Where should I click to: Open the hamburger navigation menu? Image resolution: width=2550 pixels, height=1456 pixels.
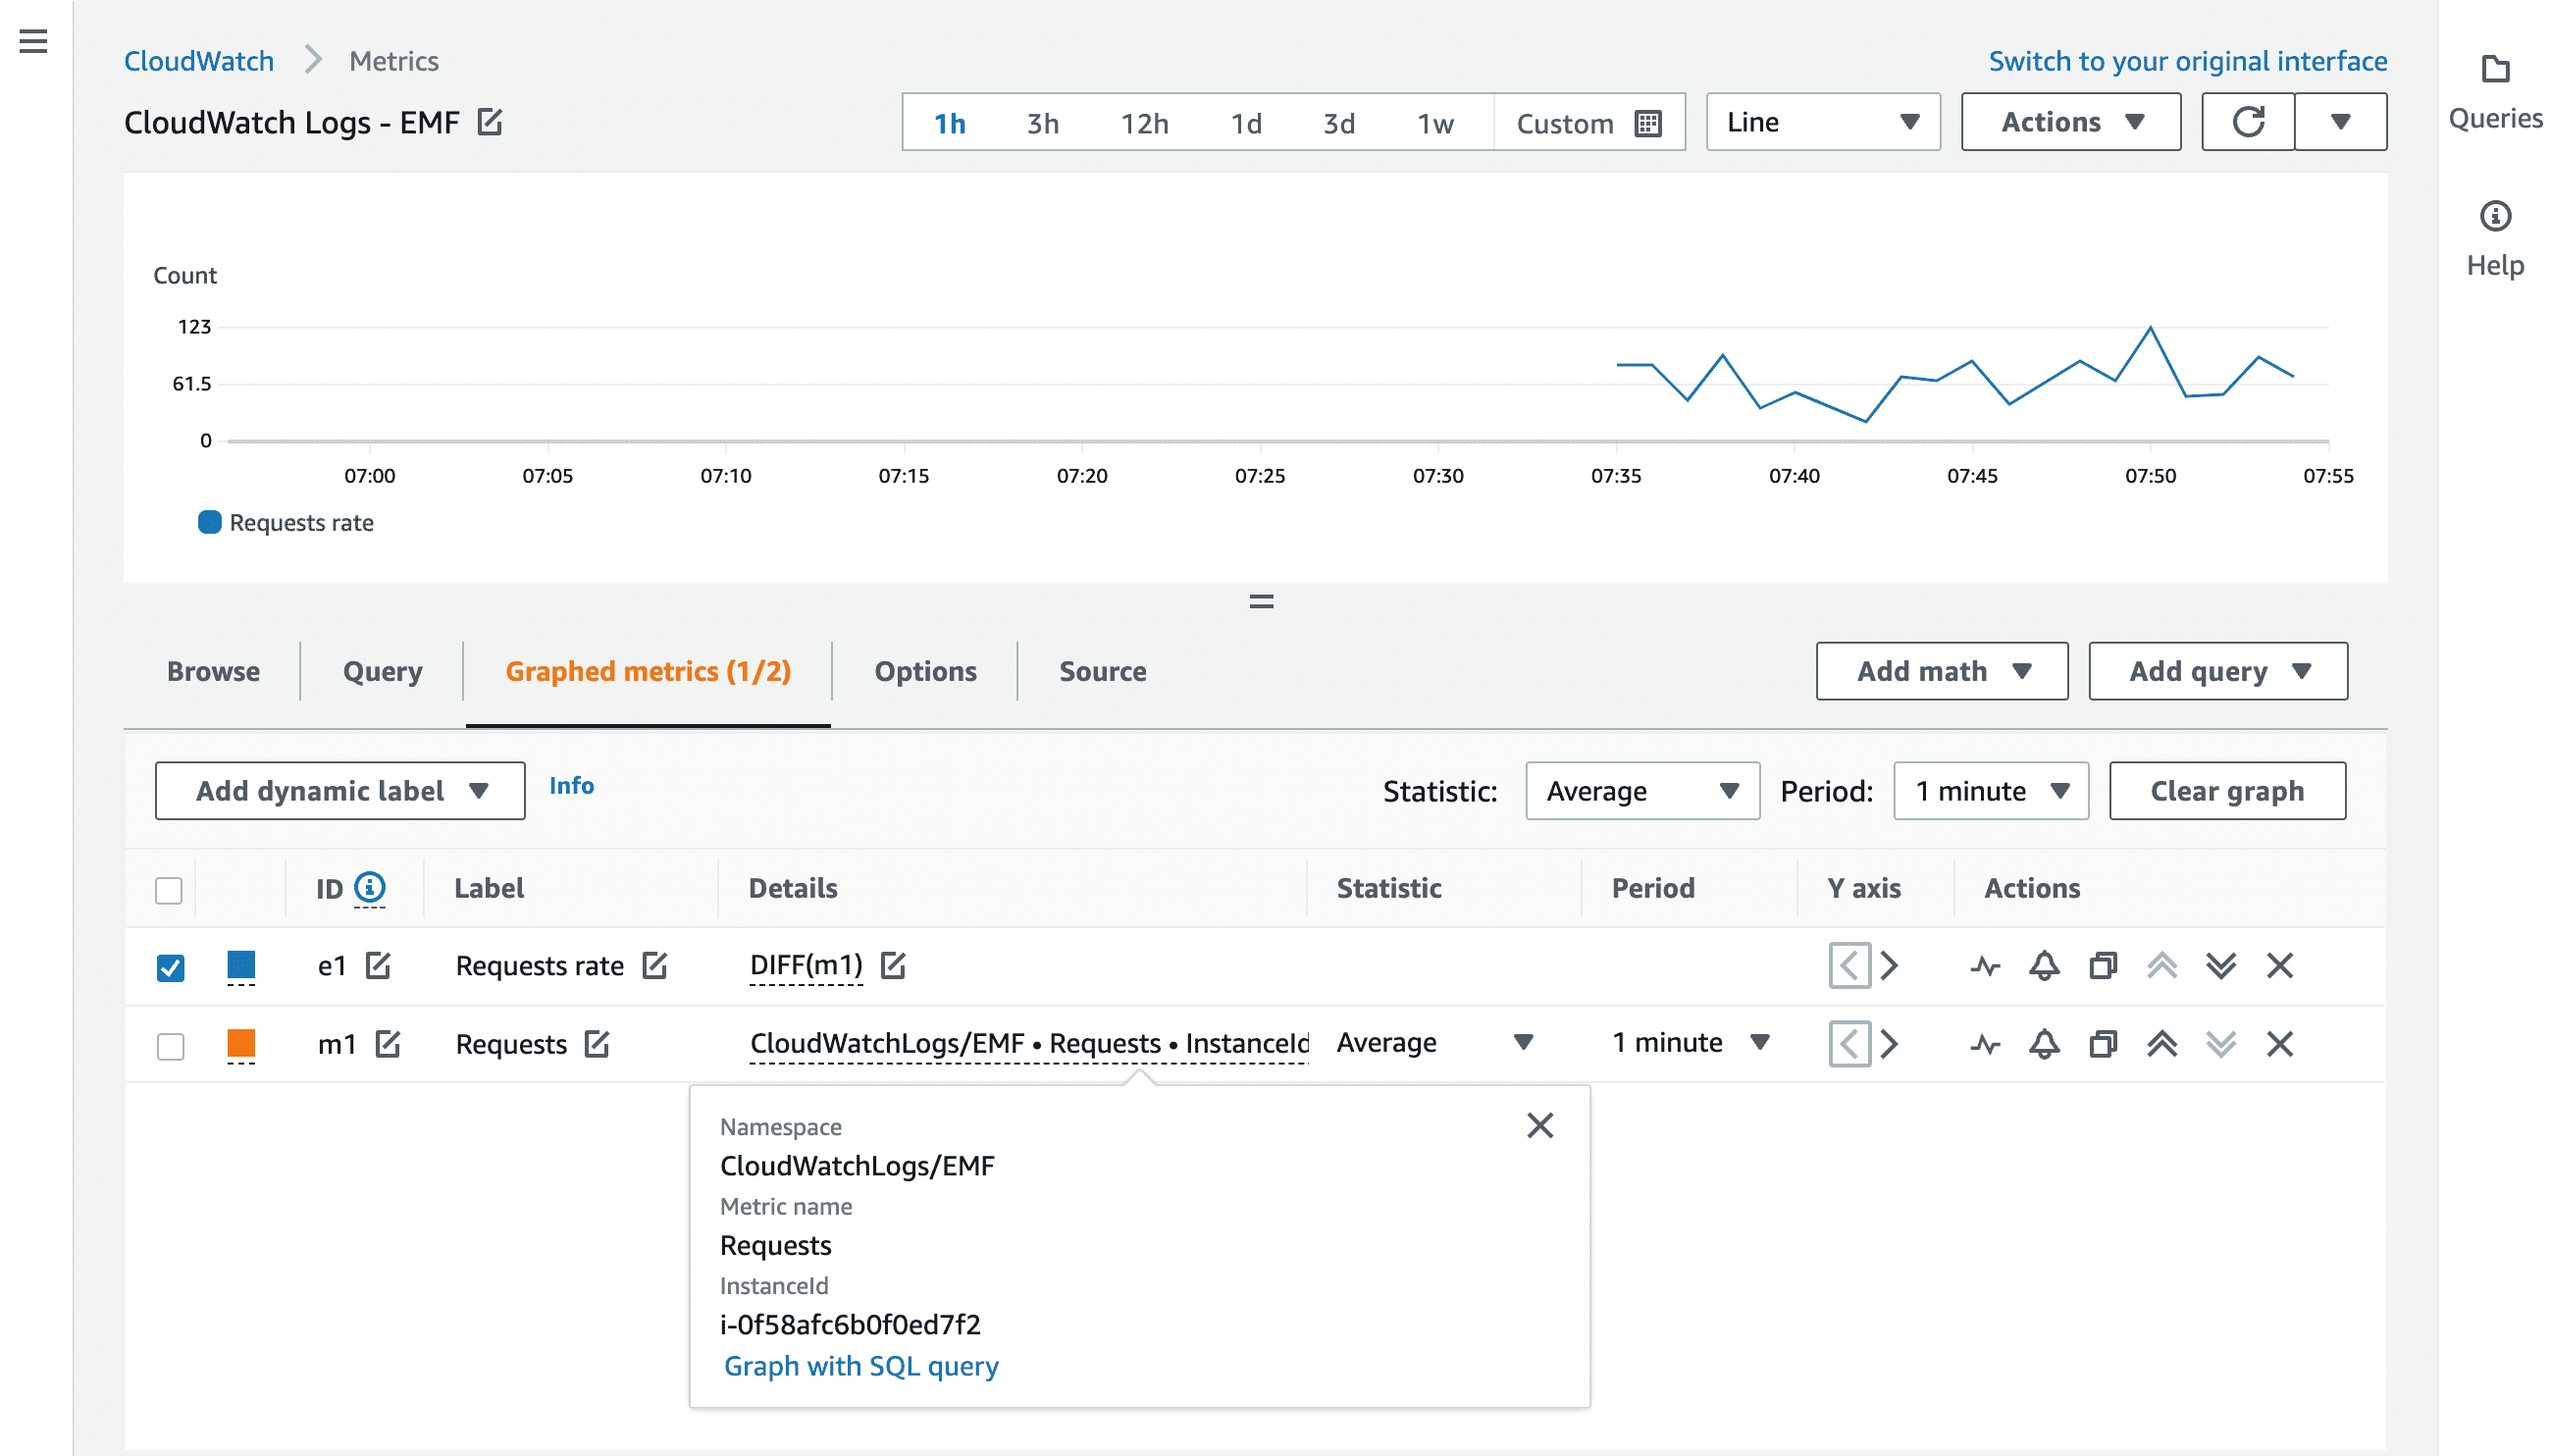33,41
